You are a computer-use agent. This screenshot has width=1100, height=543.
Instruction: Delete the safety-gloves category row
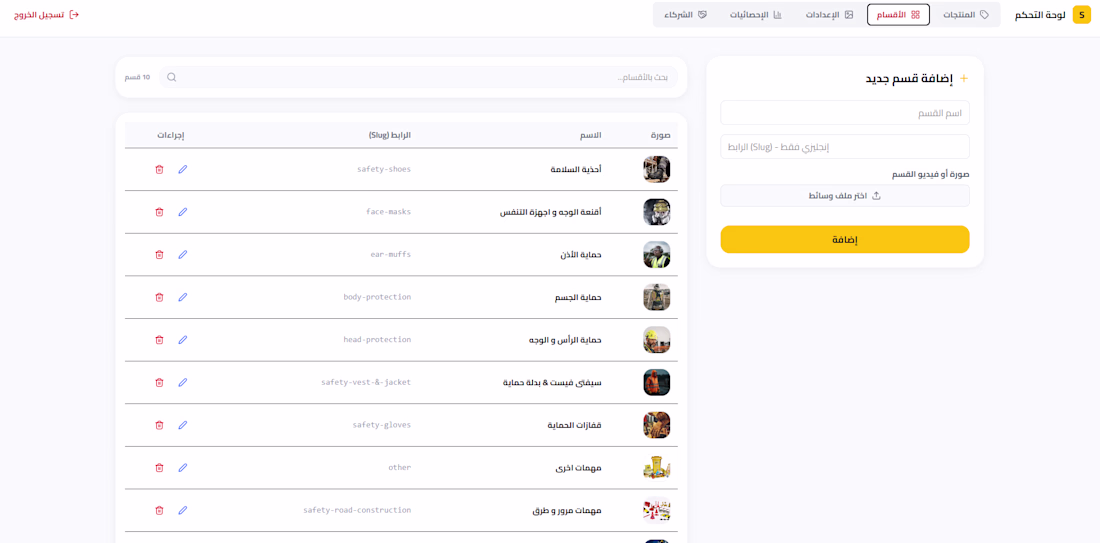(x=159, y=425)
